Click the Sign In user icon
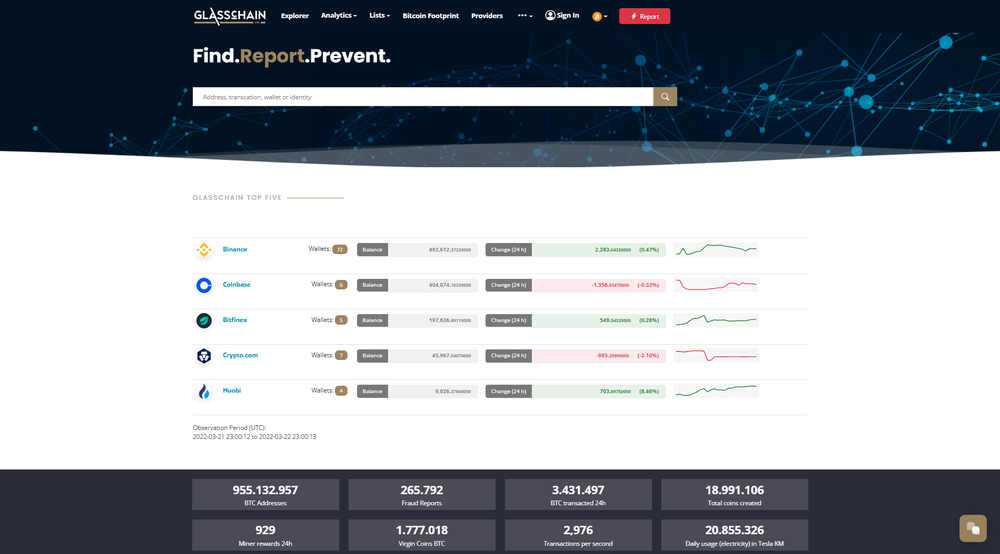This screenshot has width=1000, height=554. pyautogui.click(x=550, y=15)
